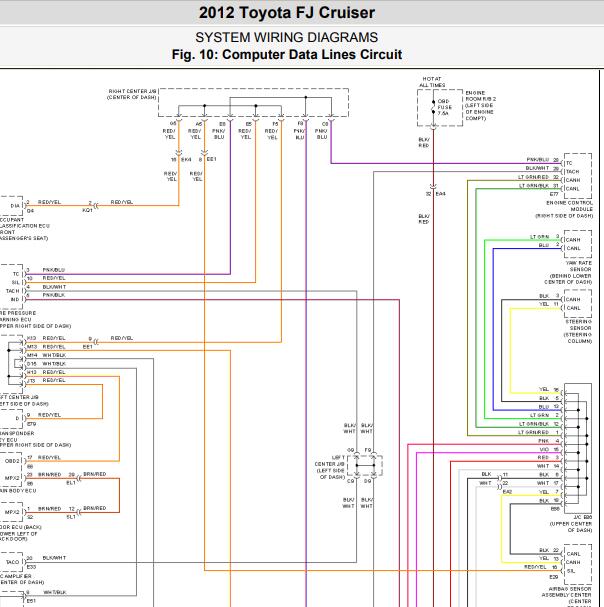Click the EK4 connector label below fuse
This screenshot has width=604, height=607.
tap(440, 193)
